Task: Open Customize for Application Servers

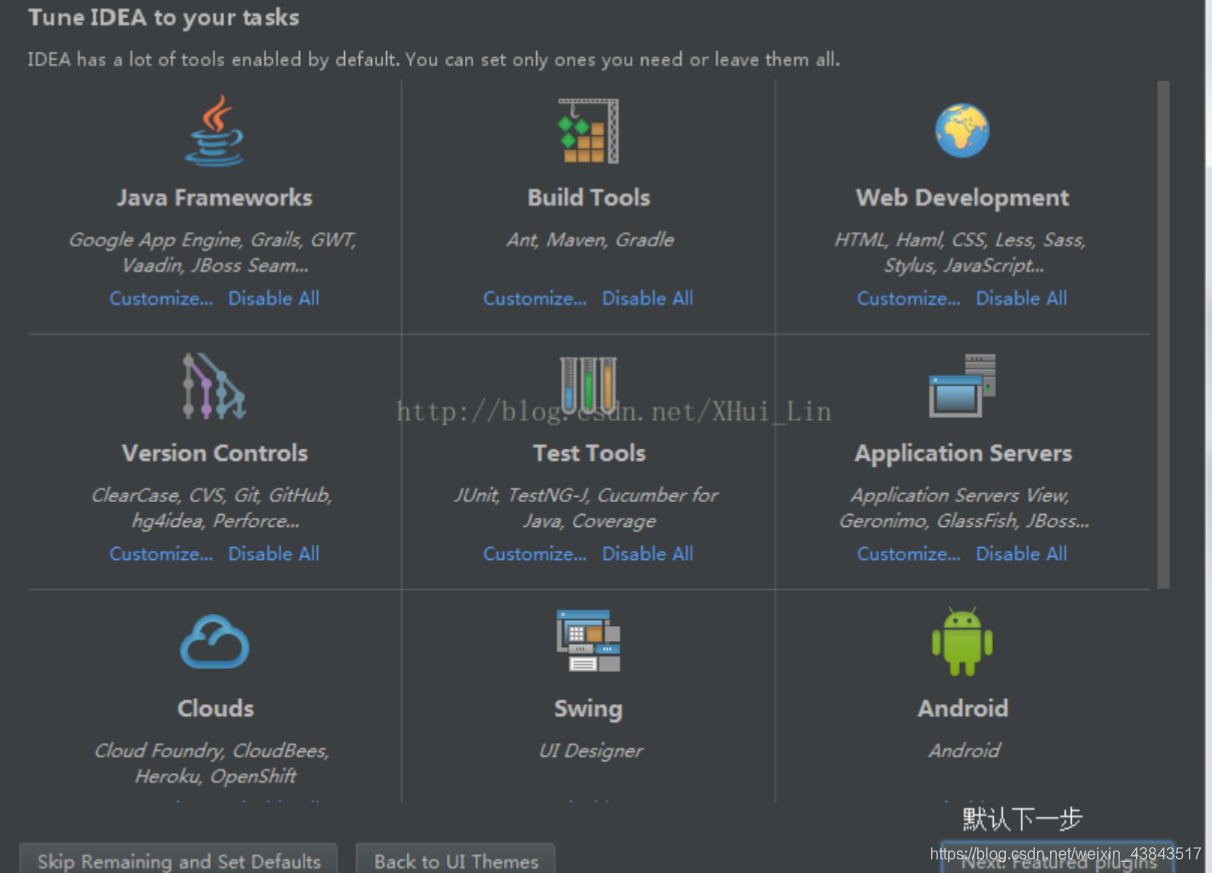Action: (x=909, y=553)
